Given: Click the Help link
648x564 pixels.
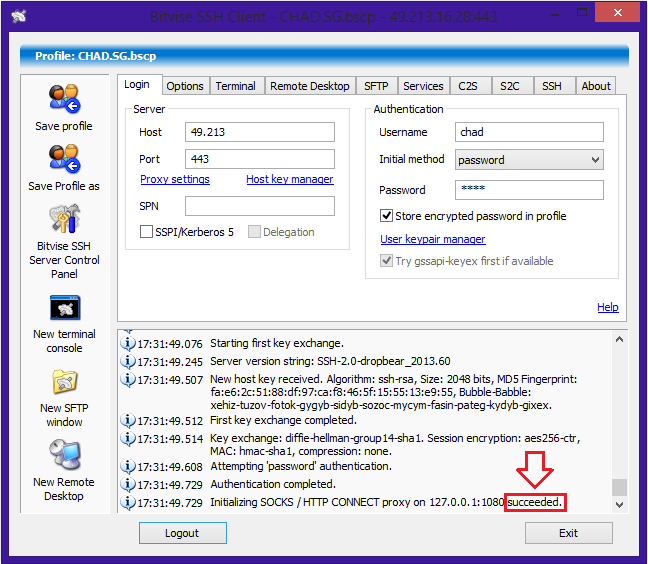Looking at the screenshot, I should (x=608, y=307).
